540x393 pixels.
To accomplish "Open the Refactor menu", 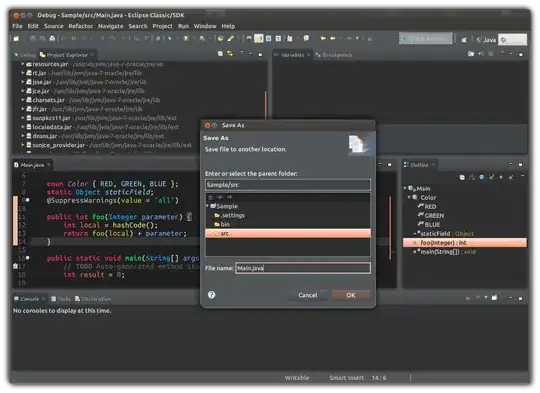I will (x=81, y=26).
